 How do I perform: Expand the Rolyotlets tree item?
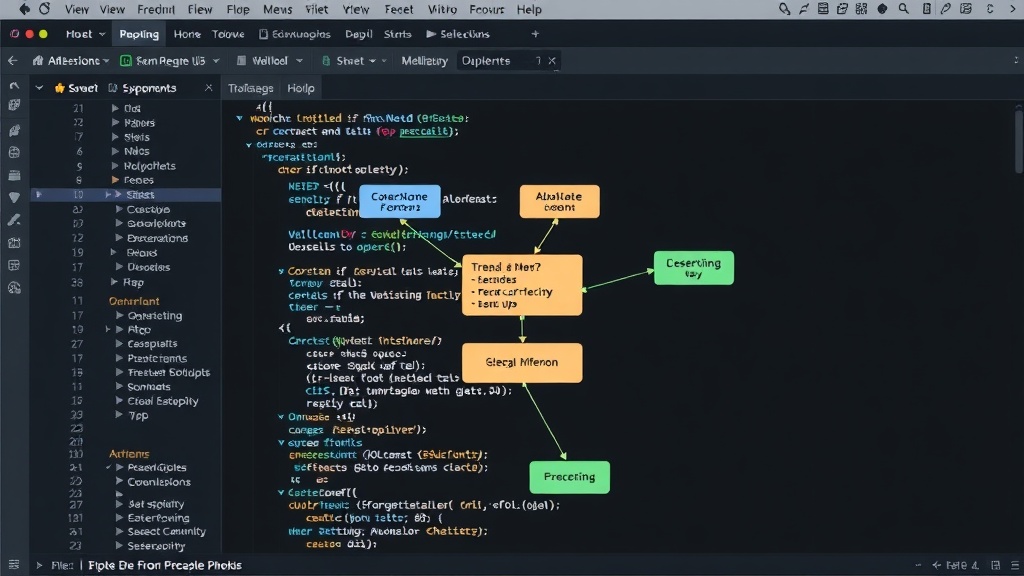[x=115, y=166]
